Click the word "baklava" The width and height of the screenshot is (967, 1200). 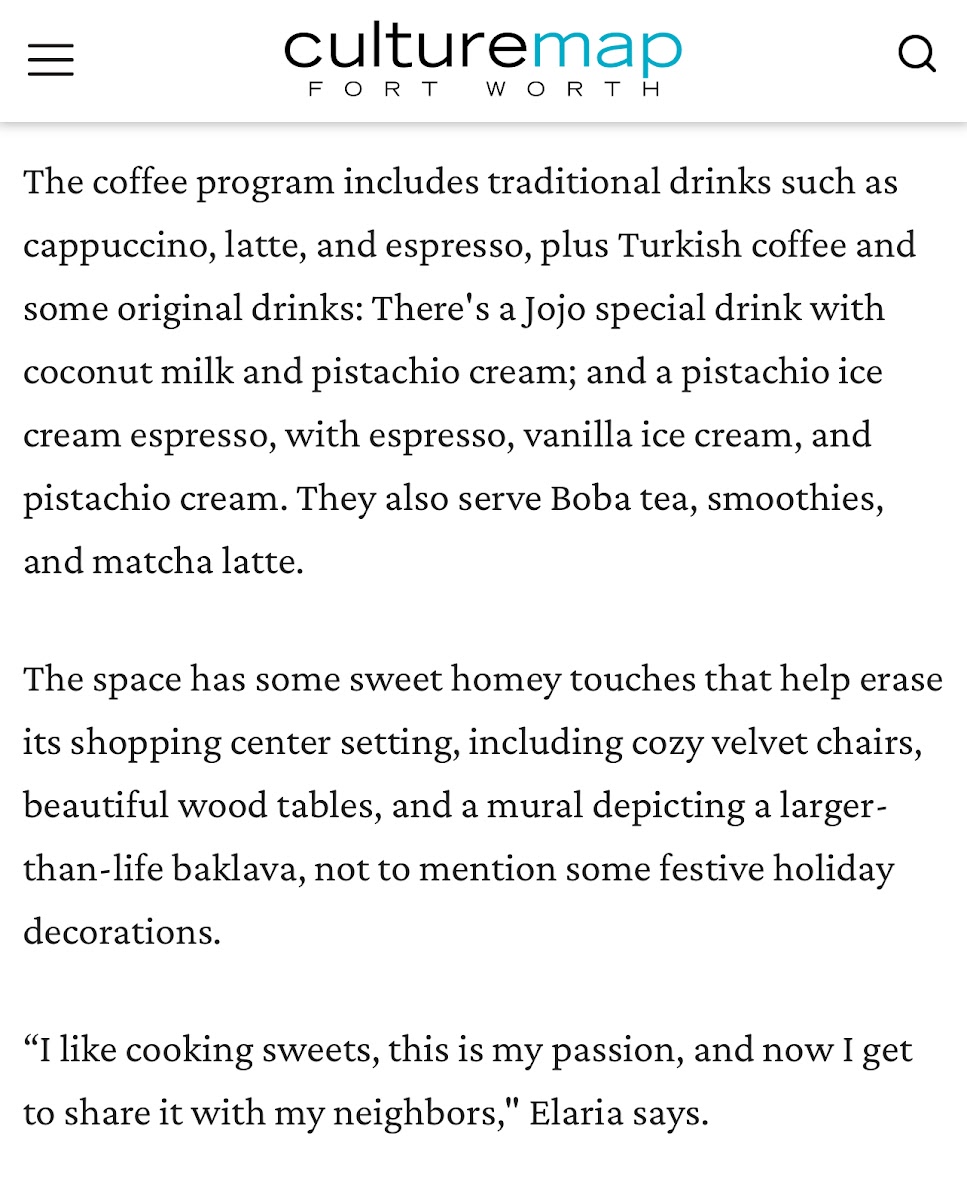coord(236,868)
